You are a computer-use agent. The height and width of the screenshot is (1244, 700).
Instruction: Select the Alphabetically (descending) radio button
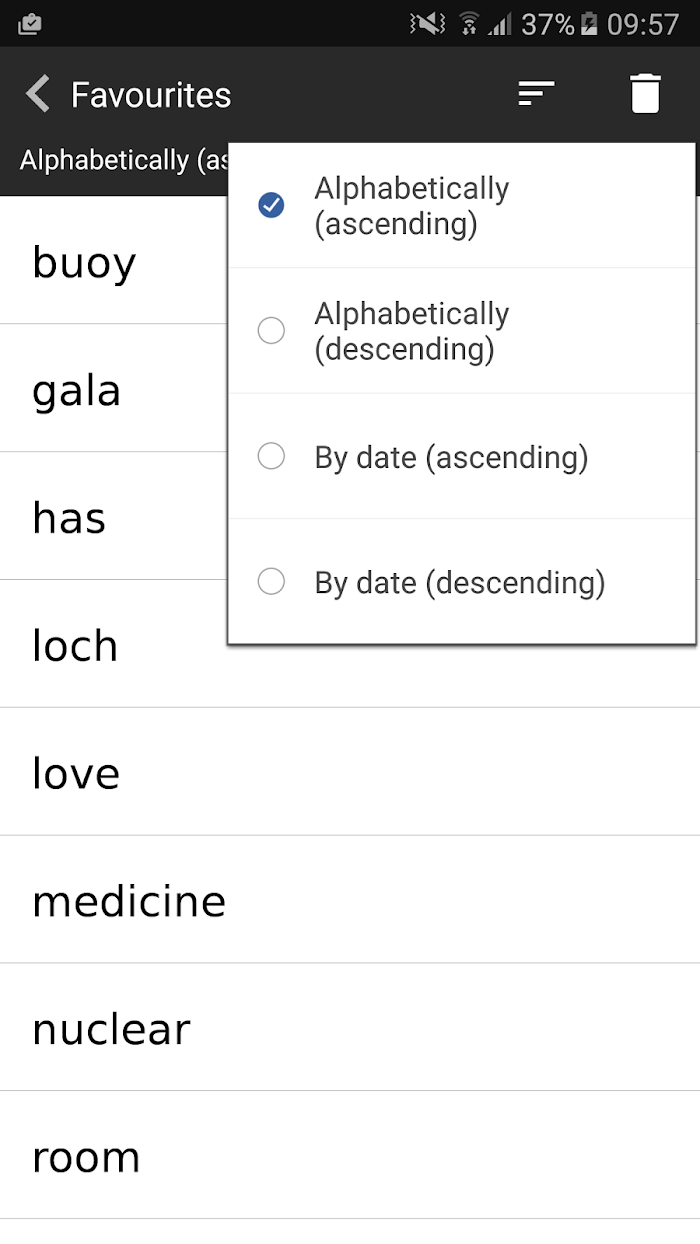pyautogui.click(x=271, y=331)
